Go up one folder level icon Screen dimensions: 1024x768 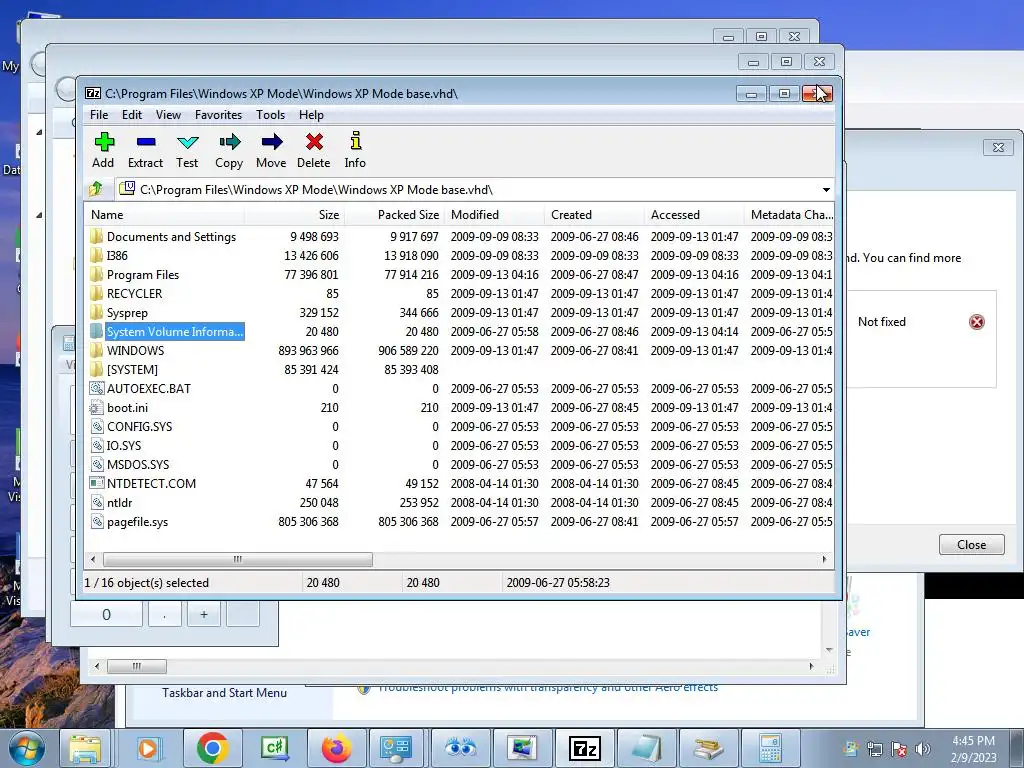pos(96,189)
